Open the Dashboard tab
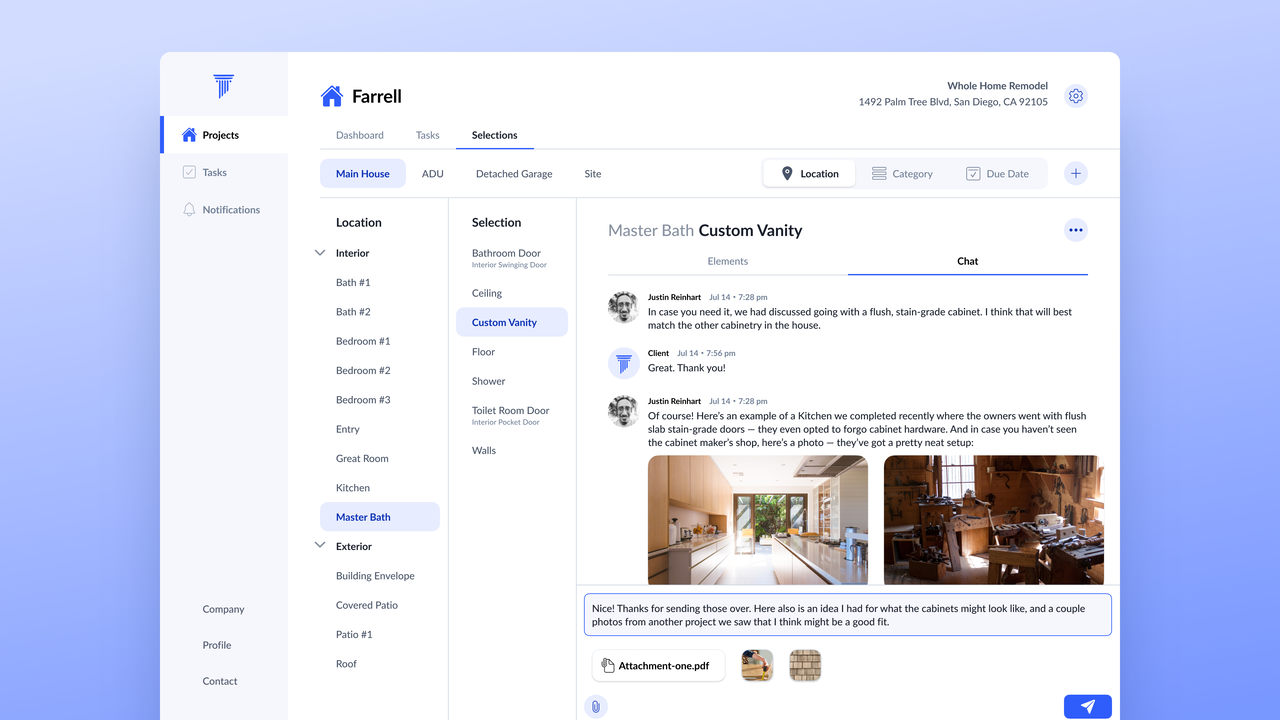1280x720 pixels. point(359,135)
